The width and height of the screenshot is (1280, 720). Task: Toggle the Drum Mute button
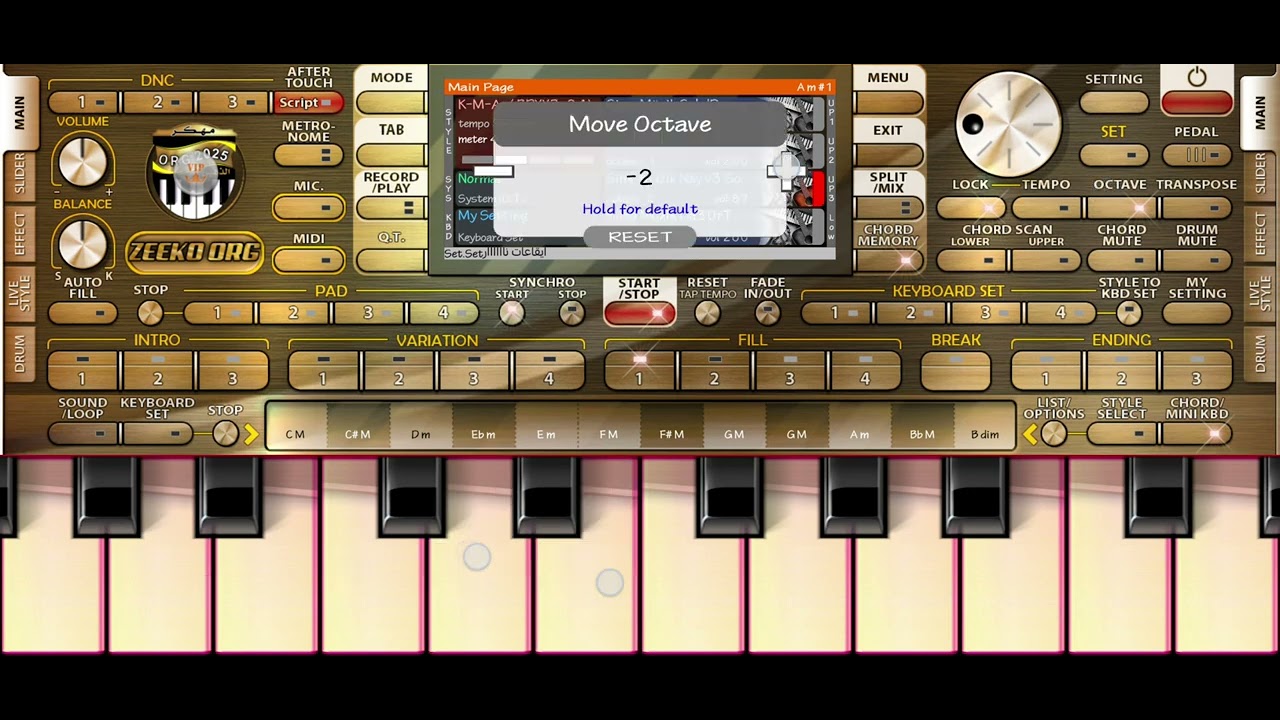click(x=1196, y=261)
